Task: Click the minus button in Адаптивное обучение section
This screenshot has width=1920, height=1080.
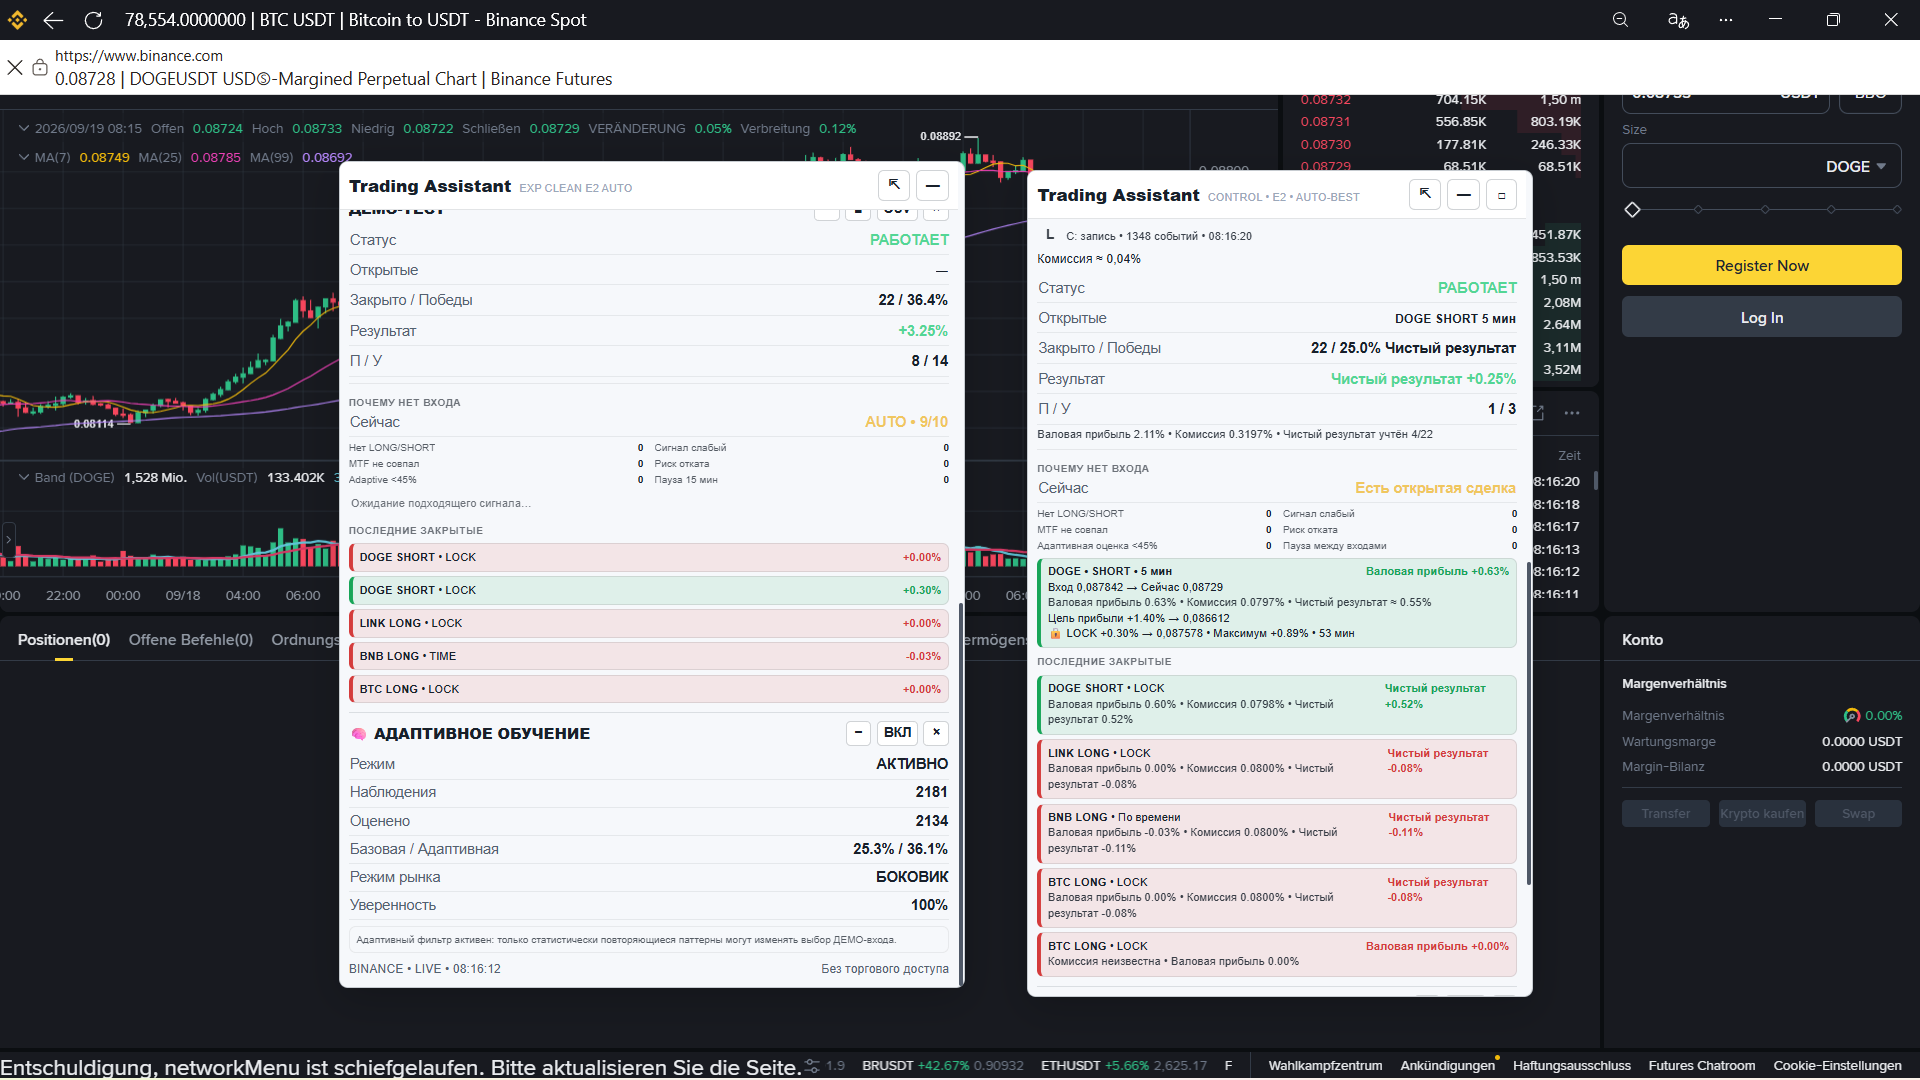Action: click(x=858, y=733)
